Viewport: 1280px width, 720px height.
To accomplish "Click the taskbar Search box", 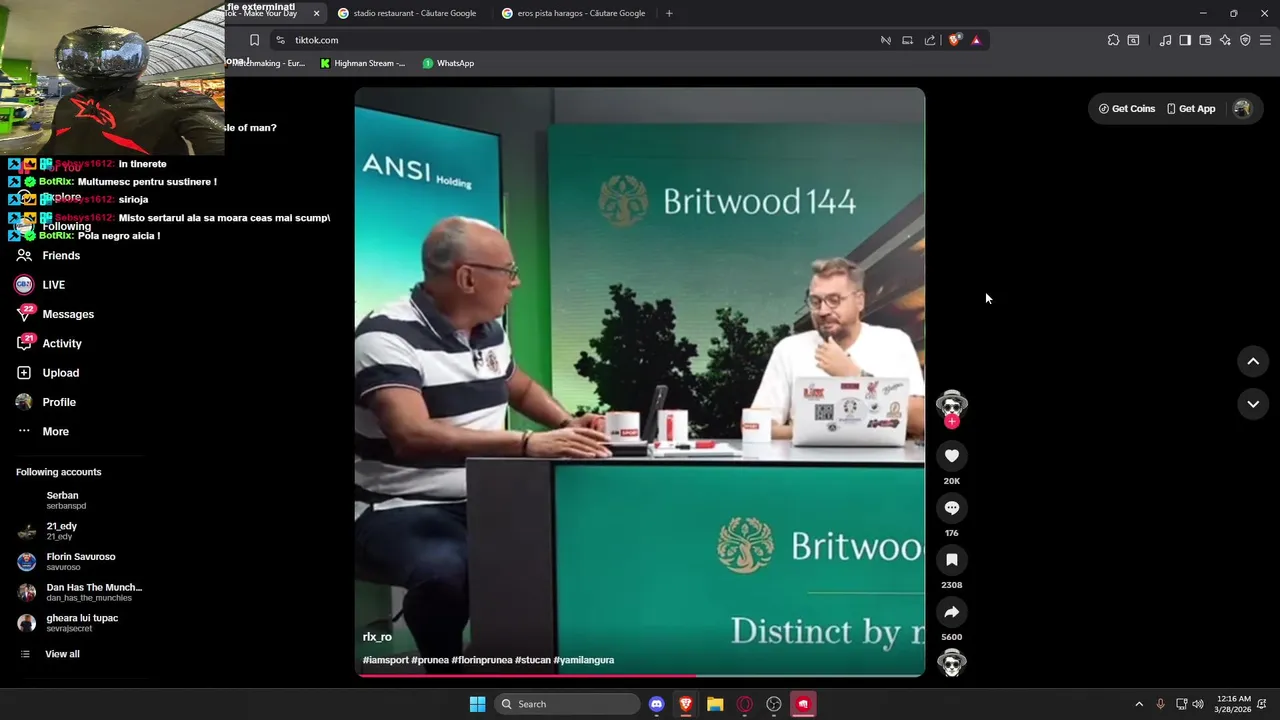I will click(567, 704).
